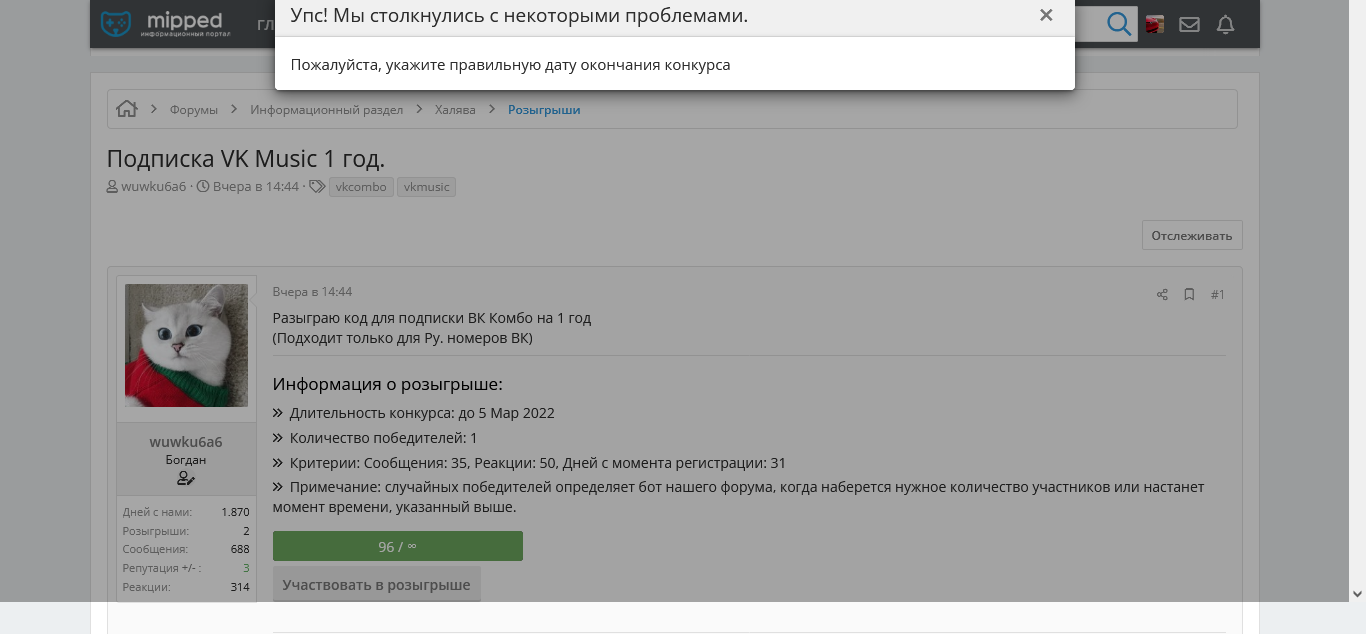The width and height of the screenshot is (1366, 634).
Task: Open the poster's cat avatar
Action: (186, 345)
